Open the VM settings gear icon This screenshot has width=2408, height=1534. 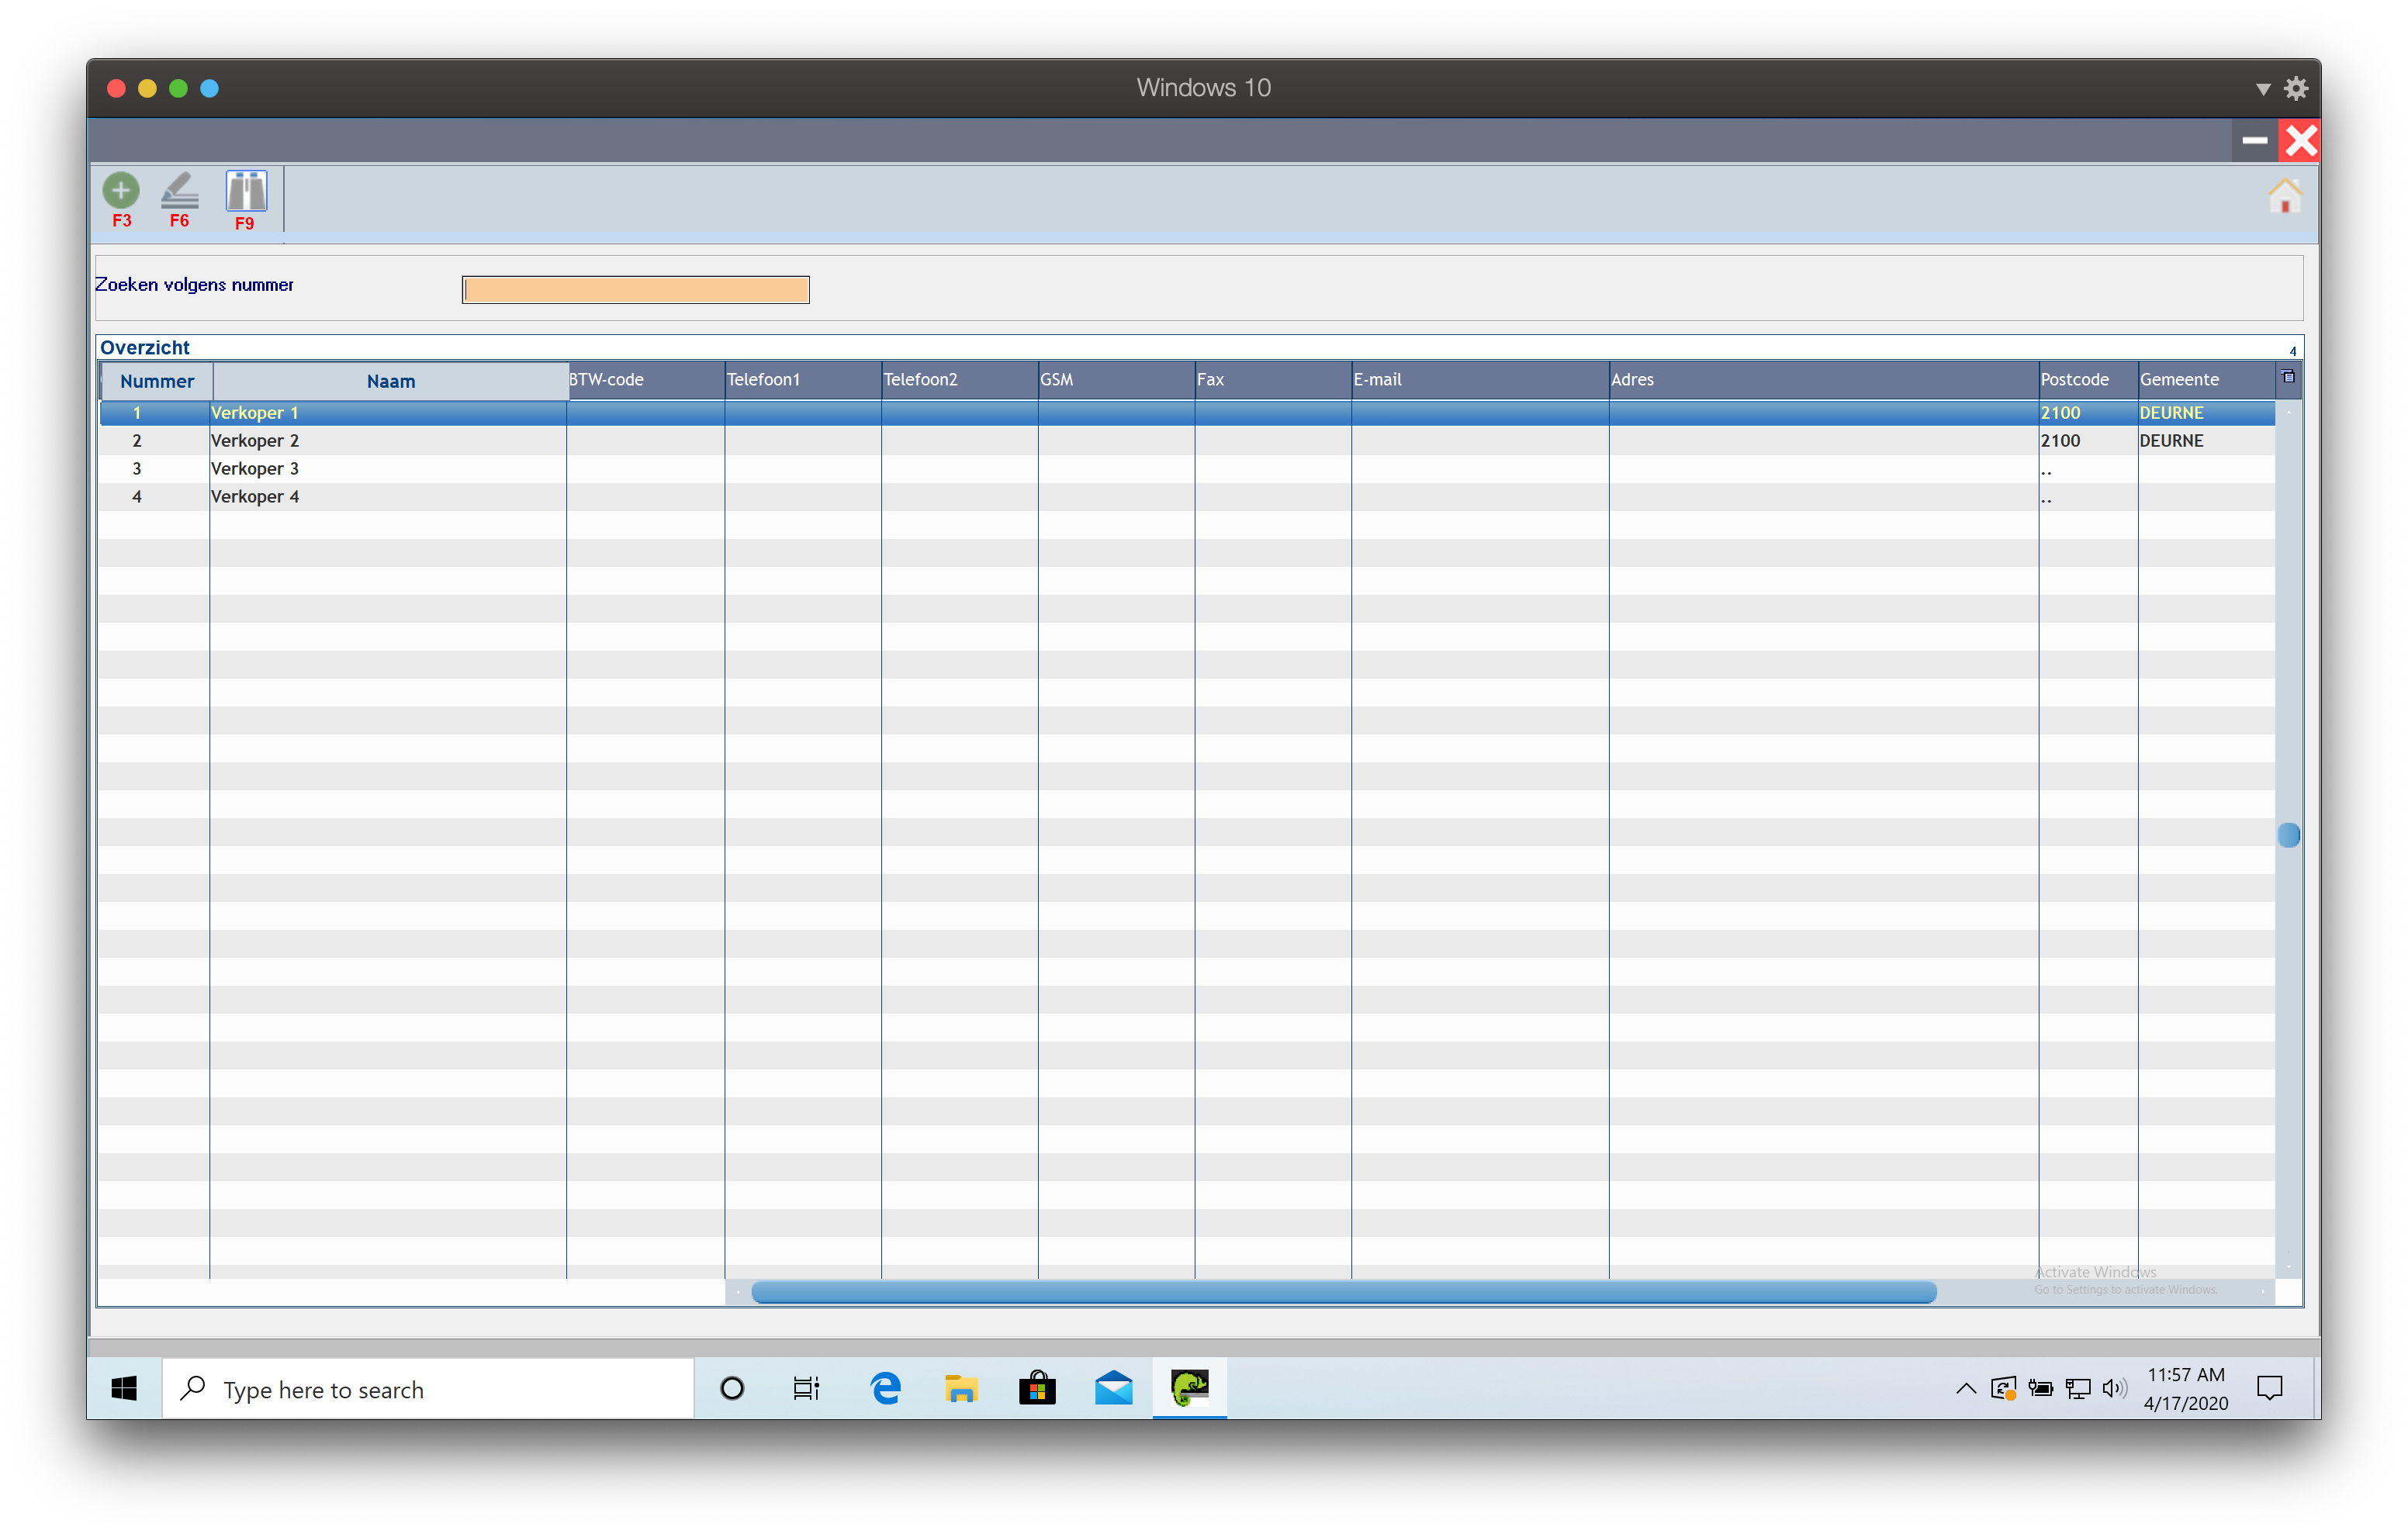[x=2296, y=88]
